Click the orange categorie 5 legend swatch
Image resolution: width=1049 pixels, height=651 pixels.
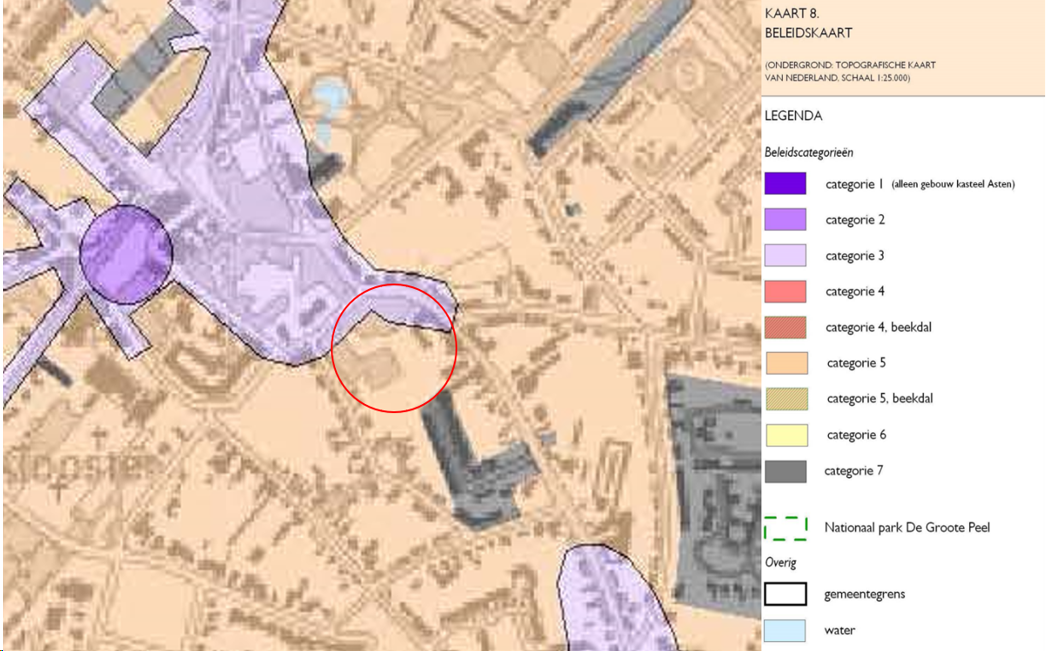[785, 363]
